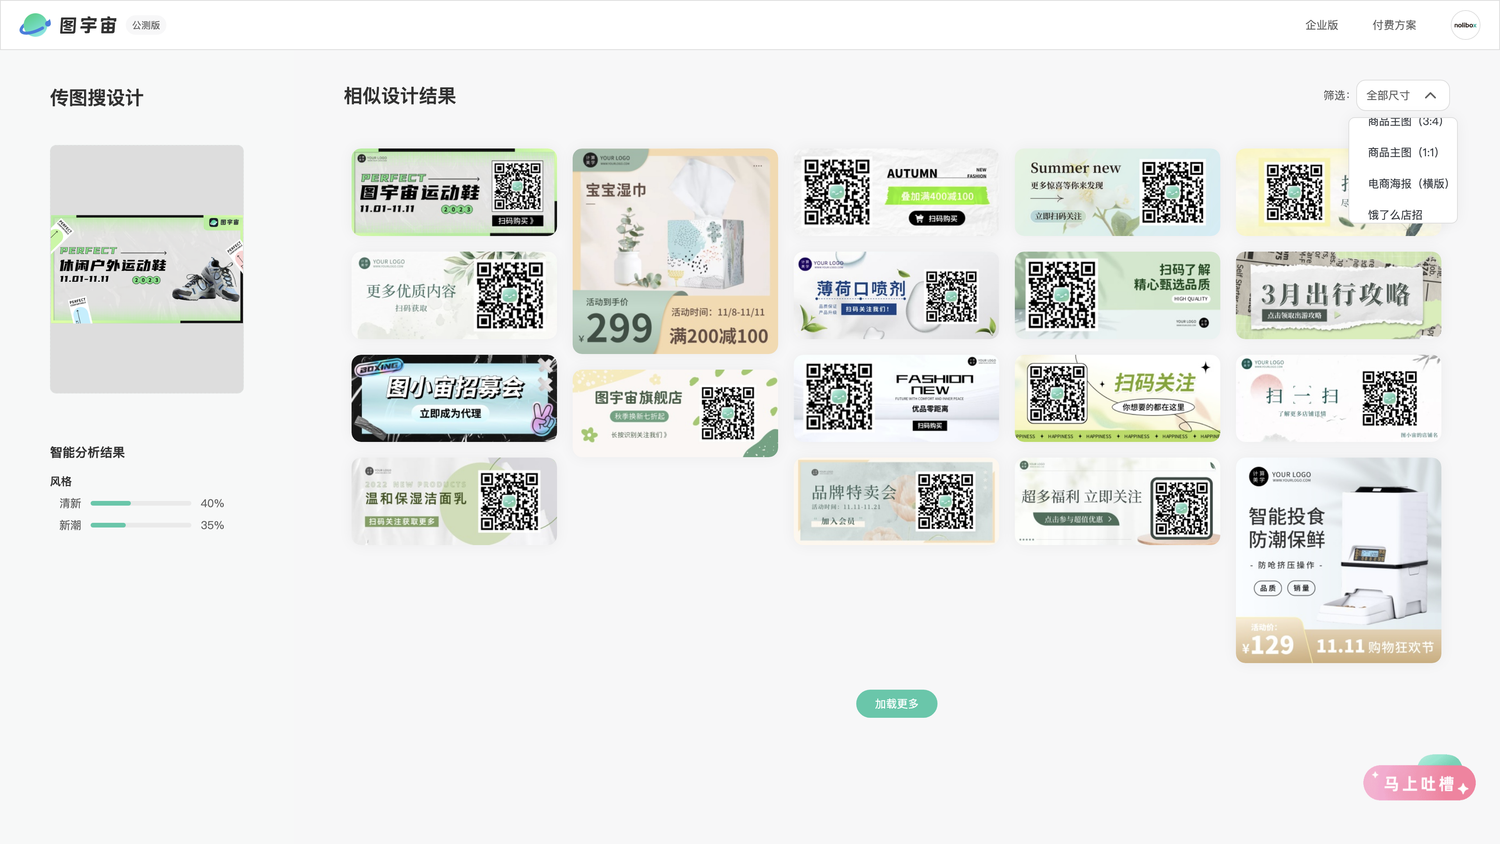Open the 企业版 link
The width and height of the screenshot is (1500, 844).
1321,25
